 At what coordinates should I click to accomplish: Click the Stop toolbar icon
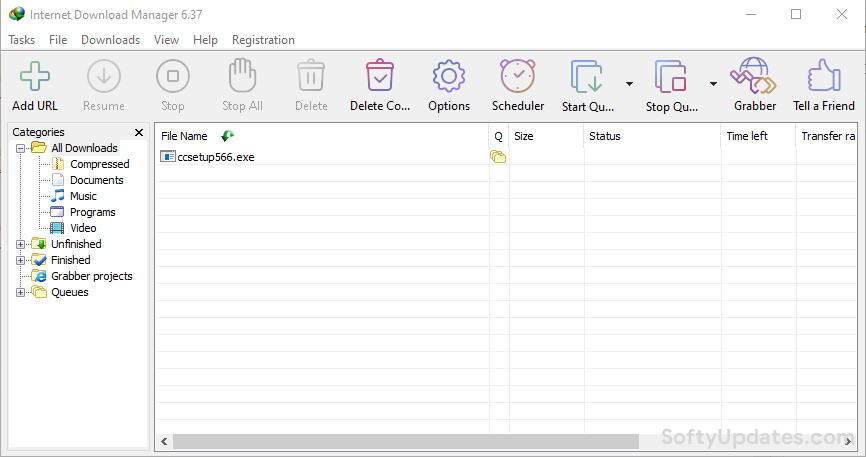pyautogui.click(x=173, y=76)
